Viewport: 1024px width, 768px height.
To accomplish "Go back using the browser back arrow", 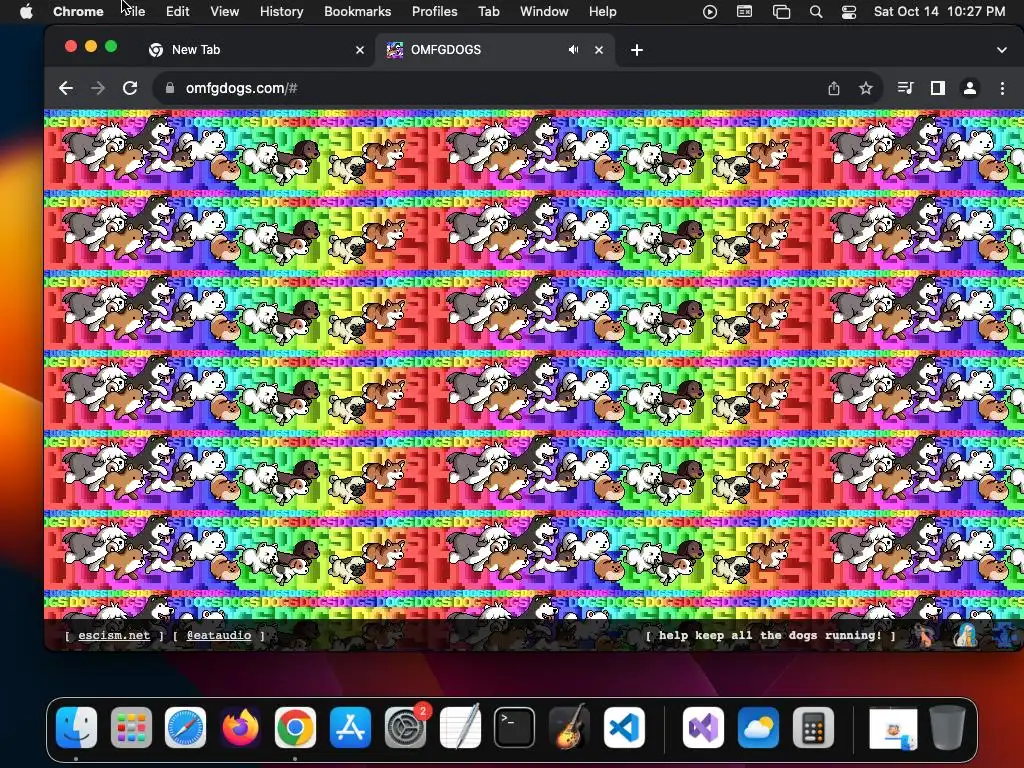I will click(x=65, y=88).
